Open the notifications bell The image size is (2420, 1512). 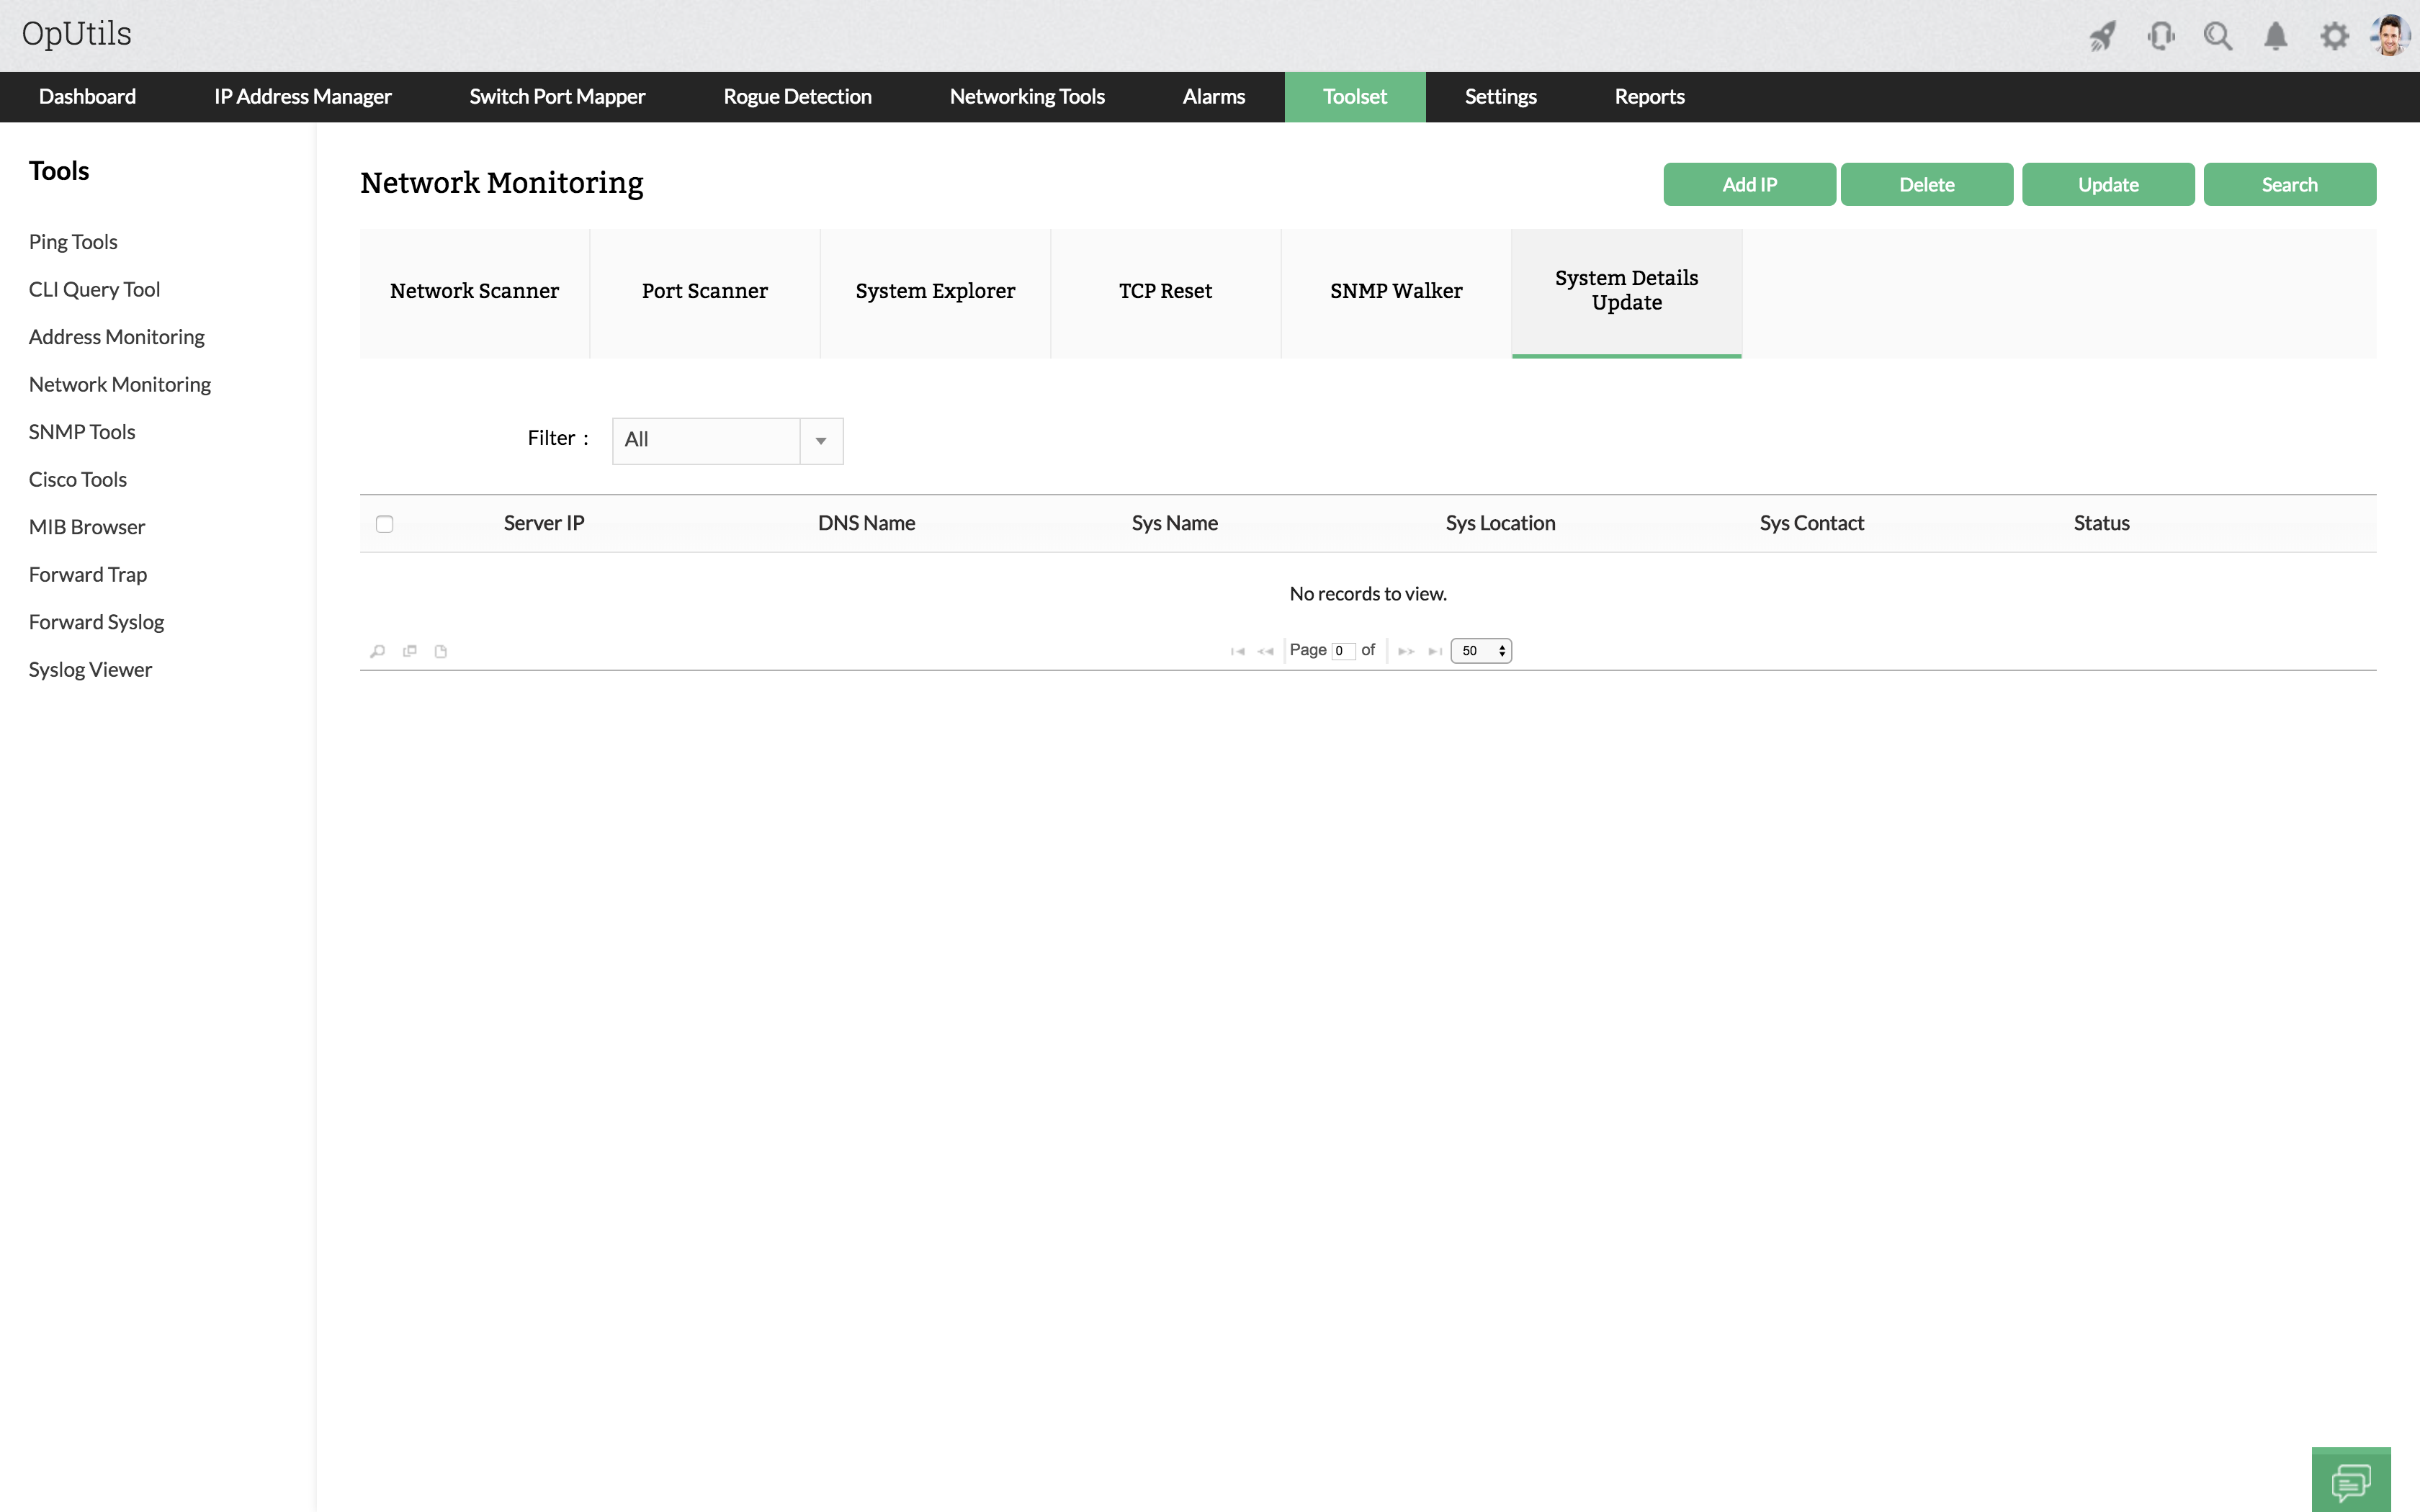pos(2275,36)
